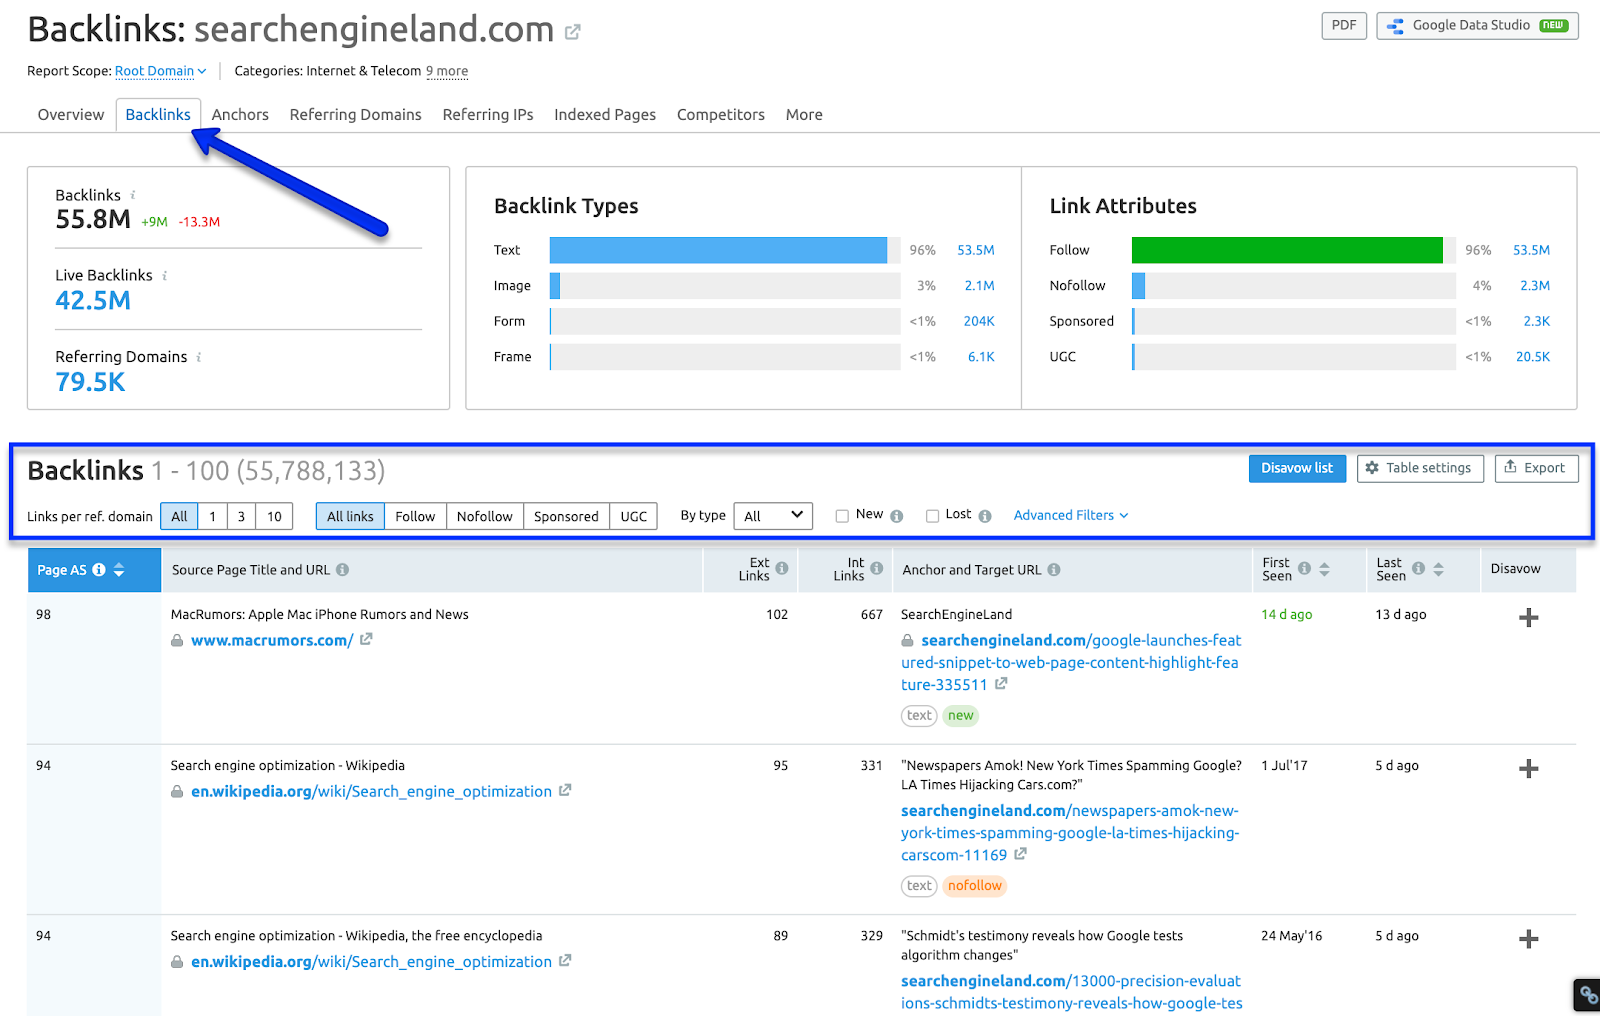
Task: Click info icon for Anchor and Target URL
Action: coord(1054,570)
